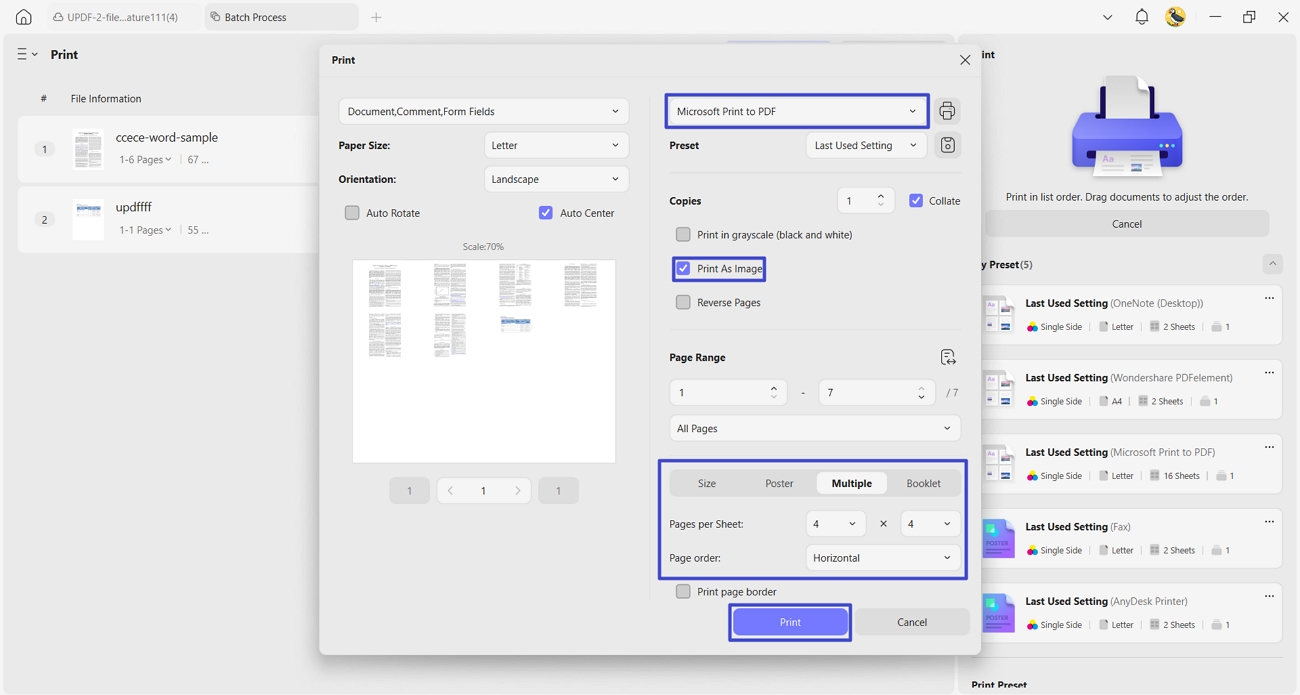Open the tab list chevron in the title bar

(x=1107, y=17)
